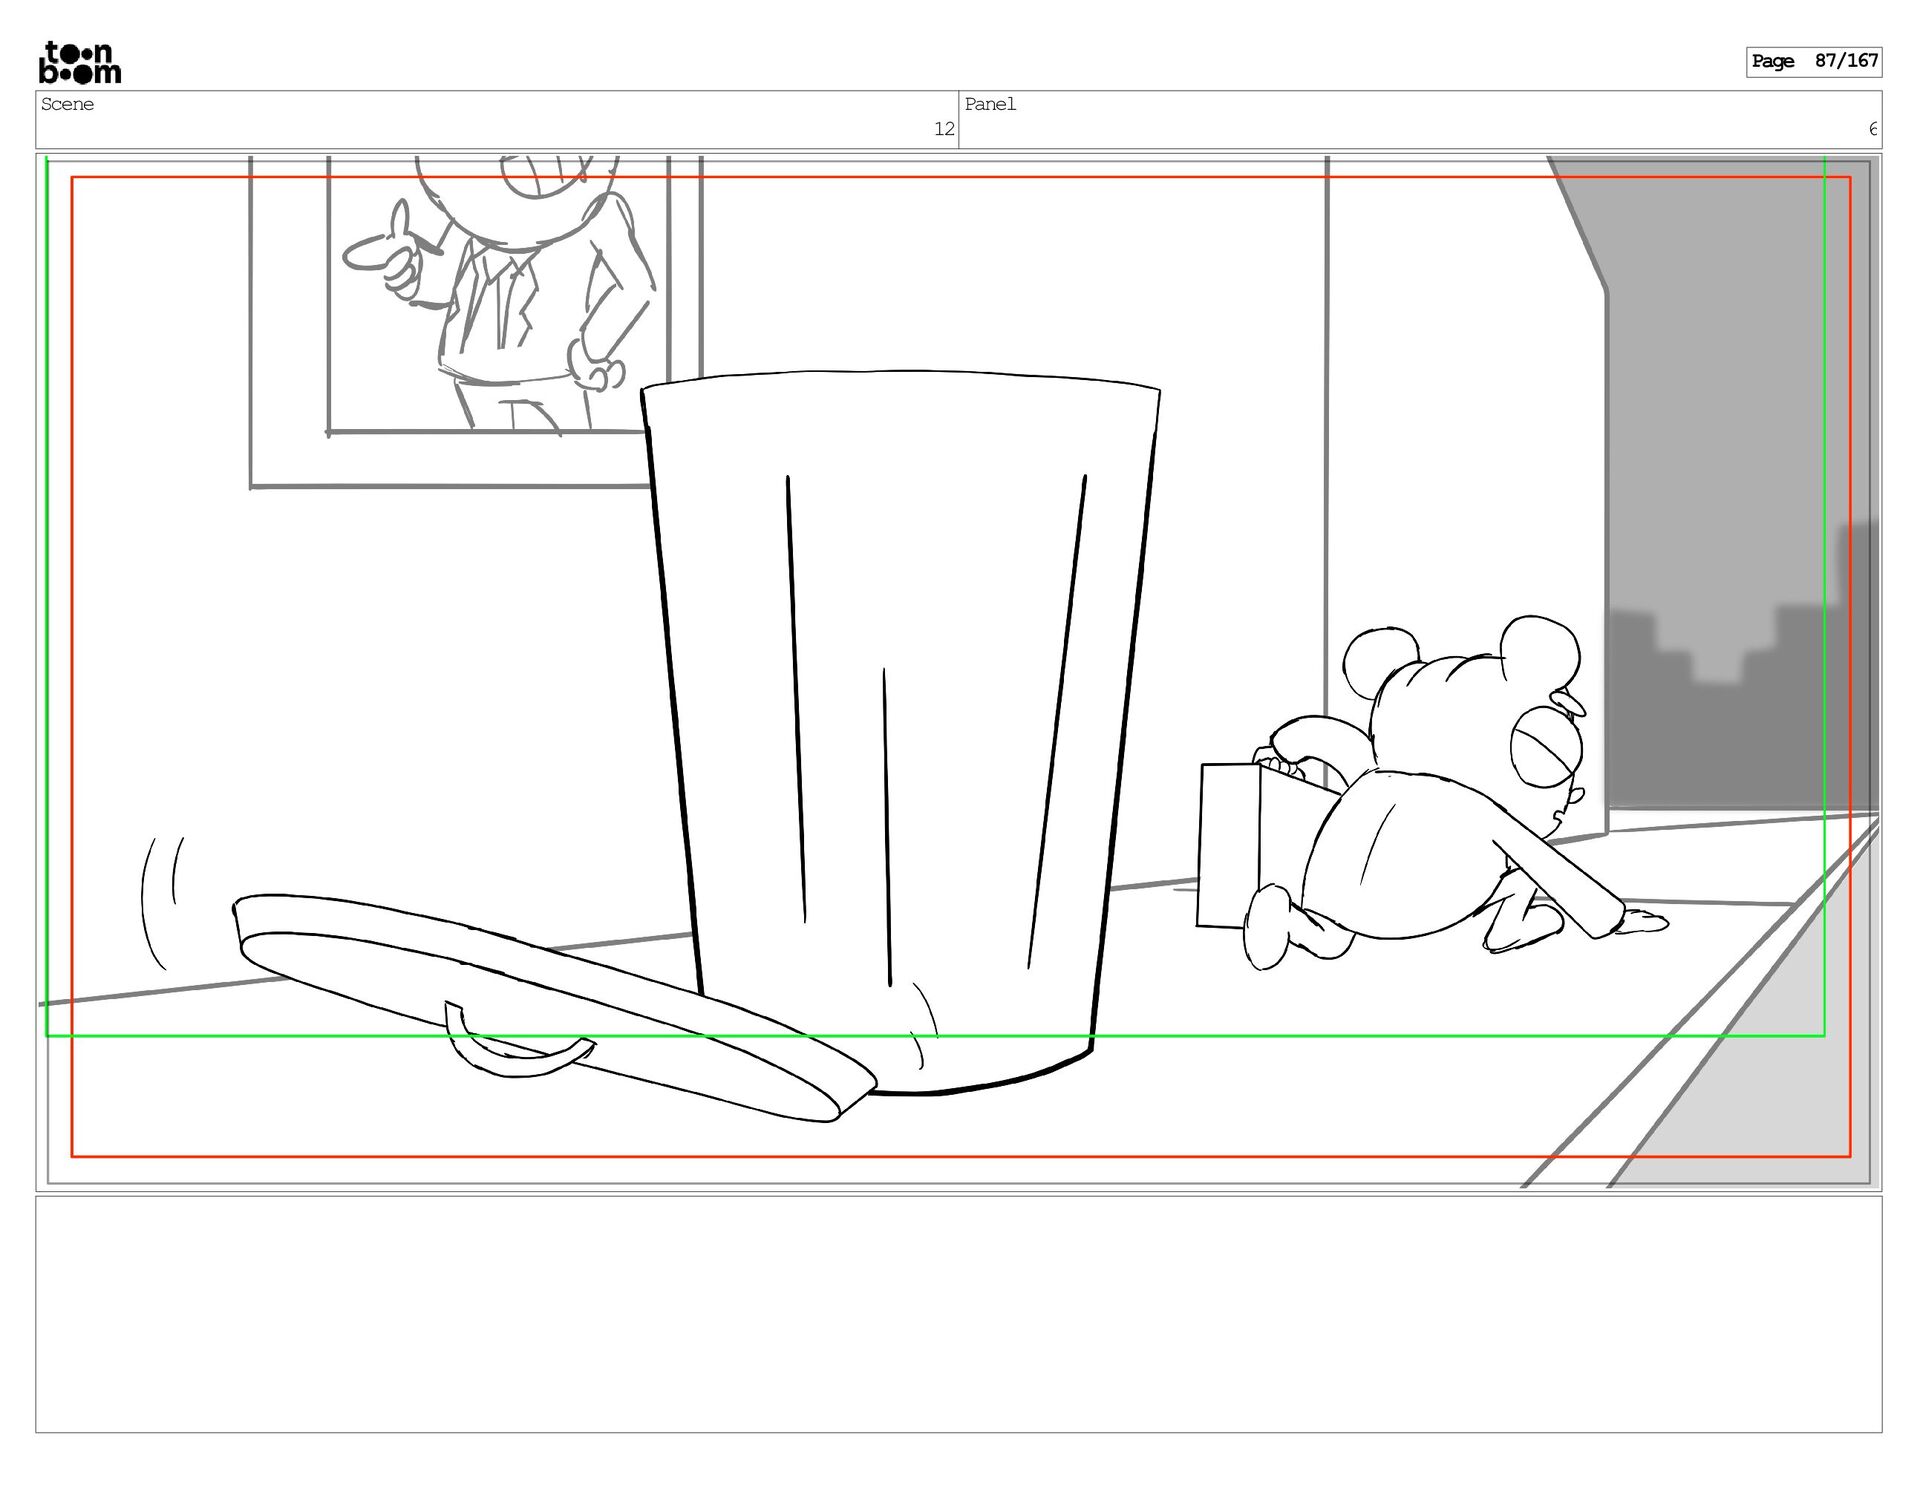This screenshot has width=1920, height=1486.
Task: Click the empty notes box below panel
Action: 958,1314
